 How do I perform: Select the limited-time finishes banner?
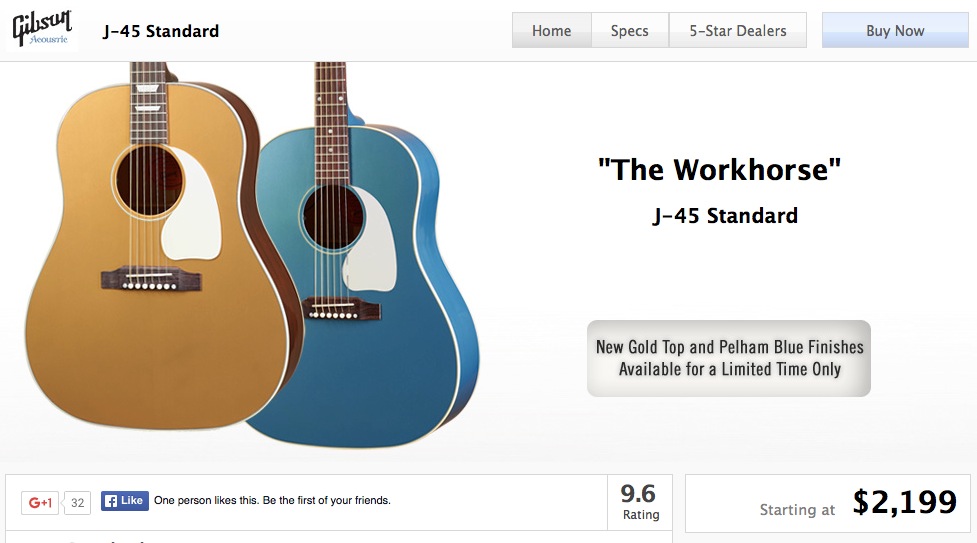tap(729, 358)
